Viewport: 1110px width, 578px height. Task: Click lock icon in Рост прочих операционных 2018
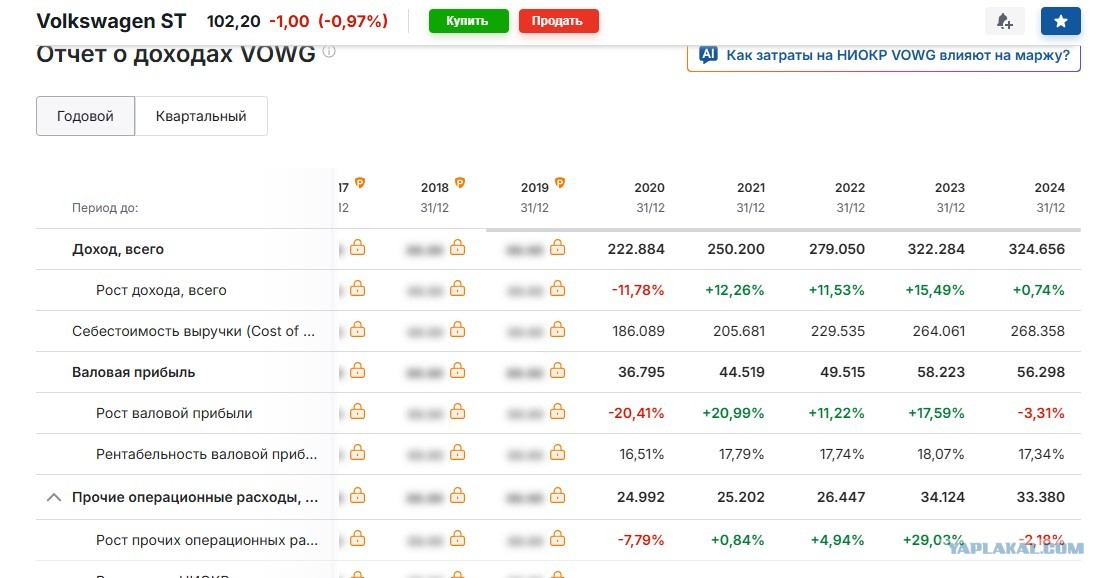point(458,539)
